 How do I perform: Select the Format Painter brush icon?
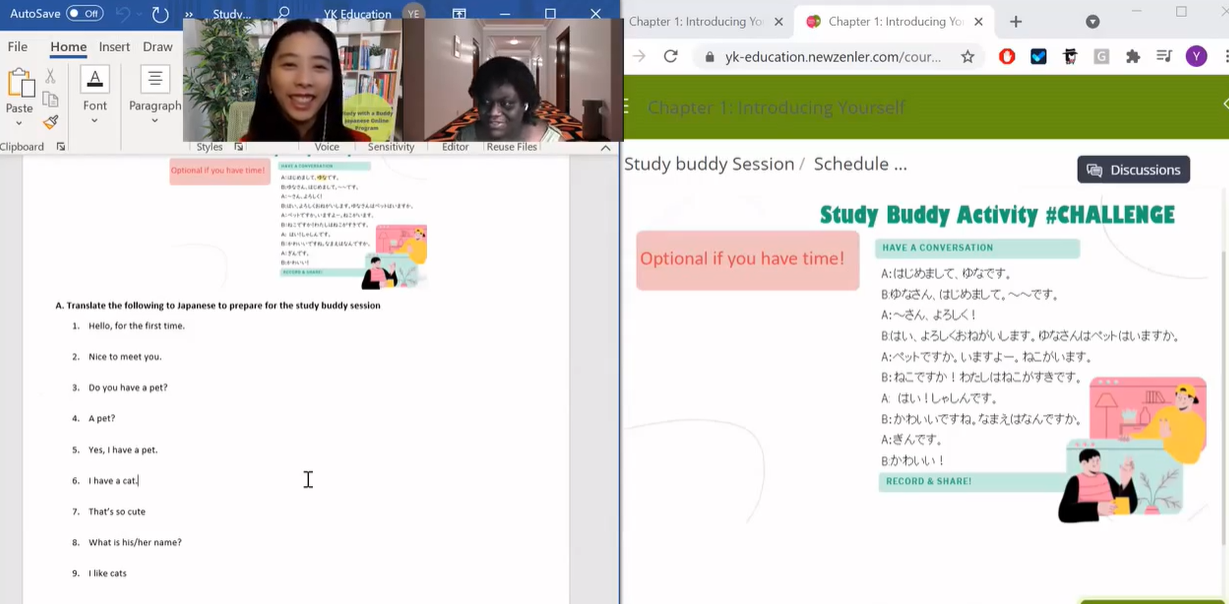[x=50, y=122]
